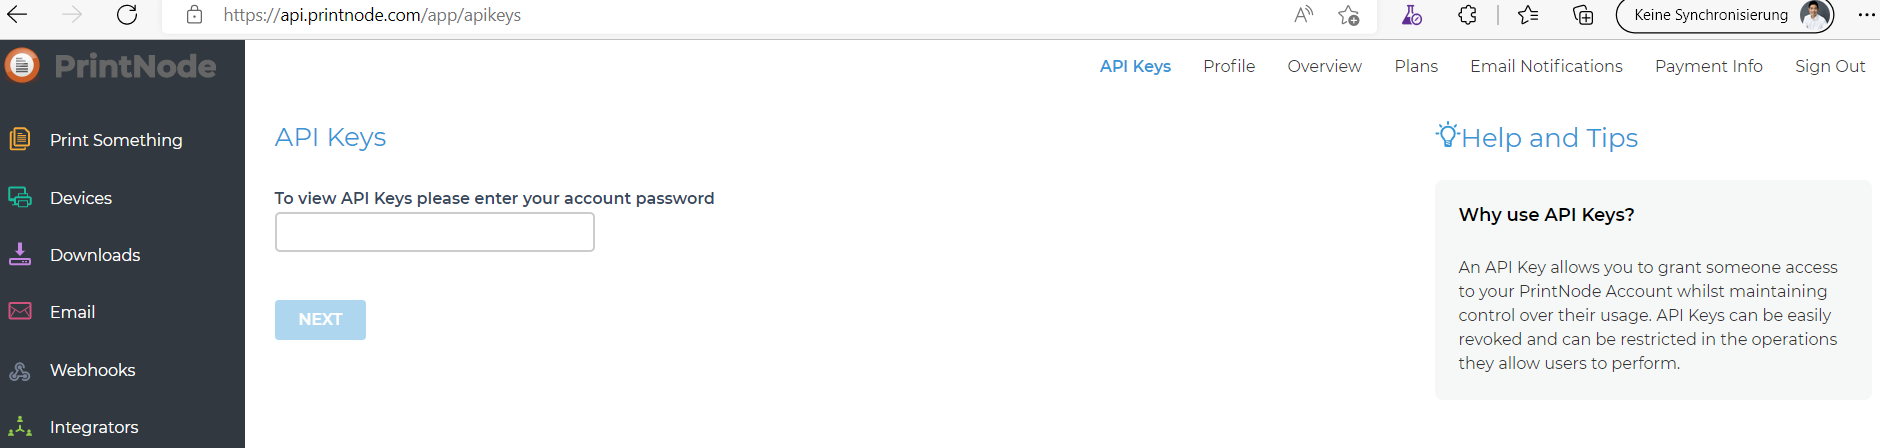Open the Keine Synchronisierung profile button
Screen dimensions: 1880x448
pyautogui.click(x=1725, y=15)
